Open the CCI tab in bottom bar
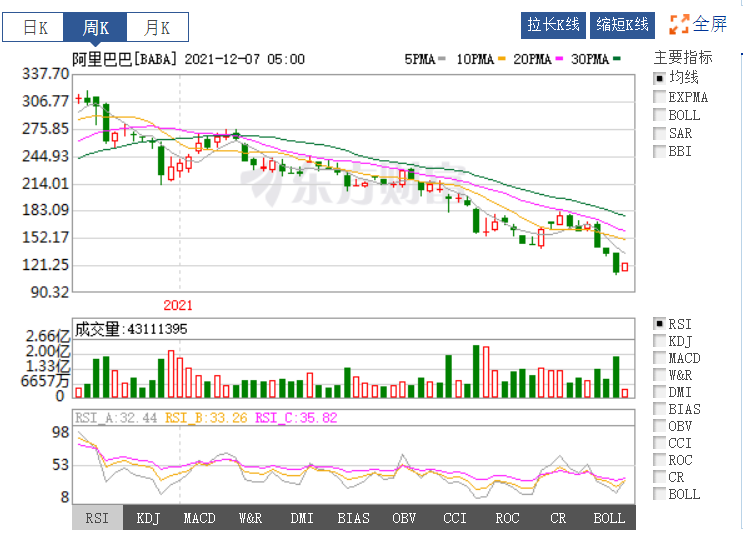The height and width of the screenshot is (548, 743). [x=455, y=518]
